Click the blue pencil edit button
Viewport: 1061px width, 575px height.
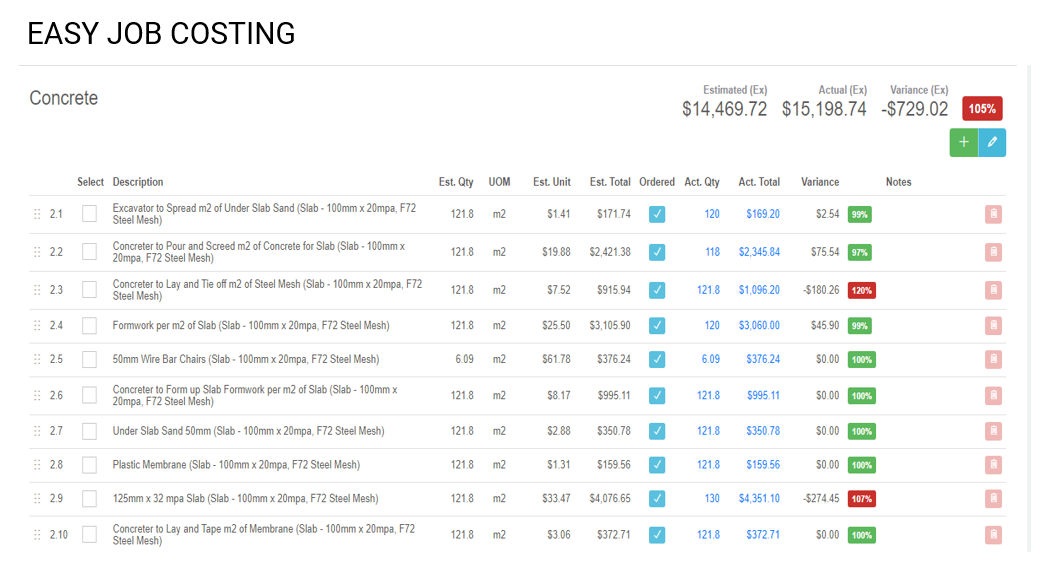click(992, 143)
